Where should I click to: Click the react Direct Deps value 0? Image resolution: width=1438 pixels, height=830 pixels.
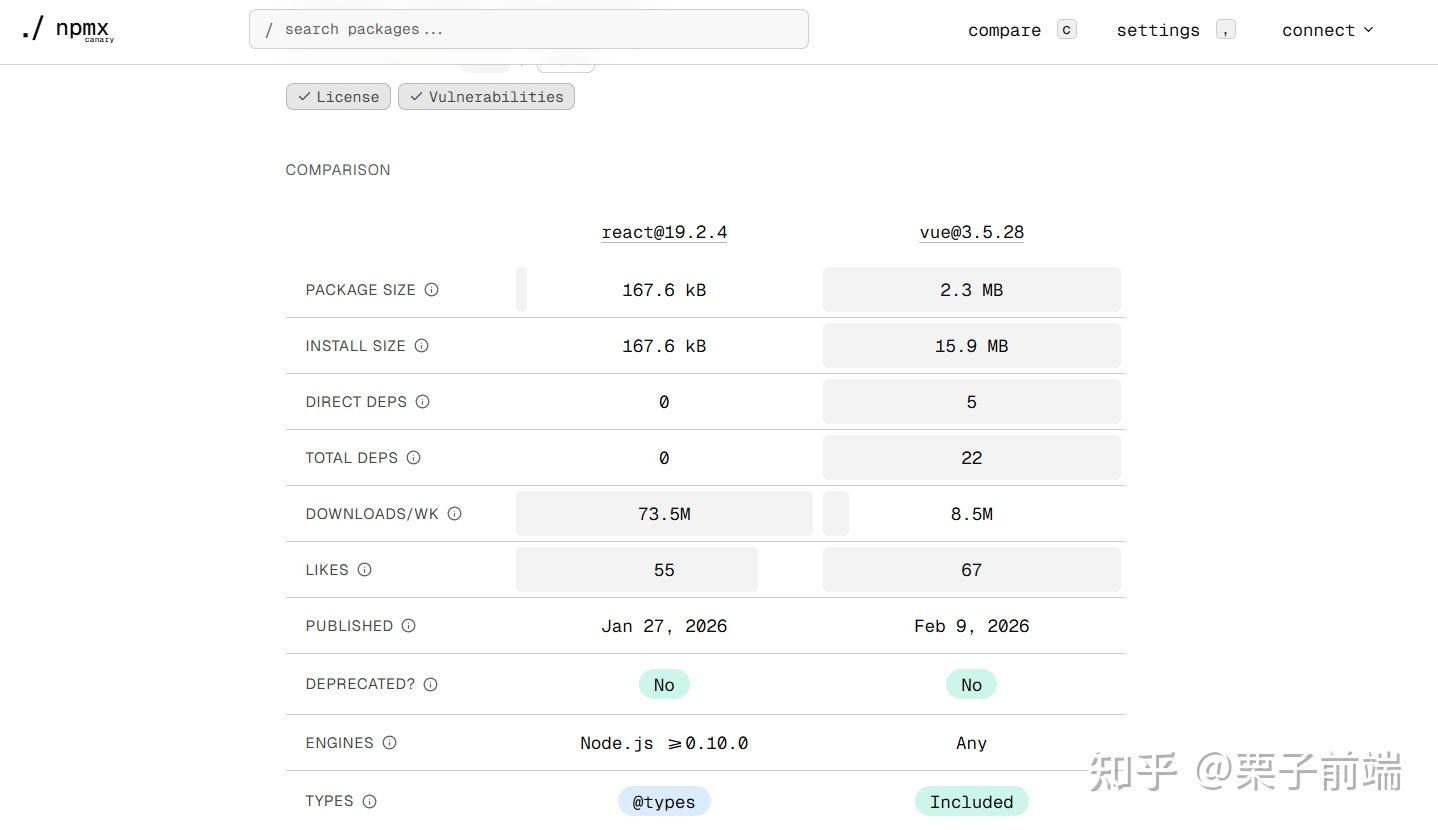pyautogui.click(x=664, y=402)
